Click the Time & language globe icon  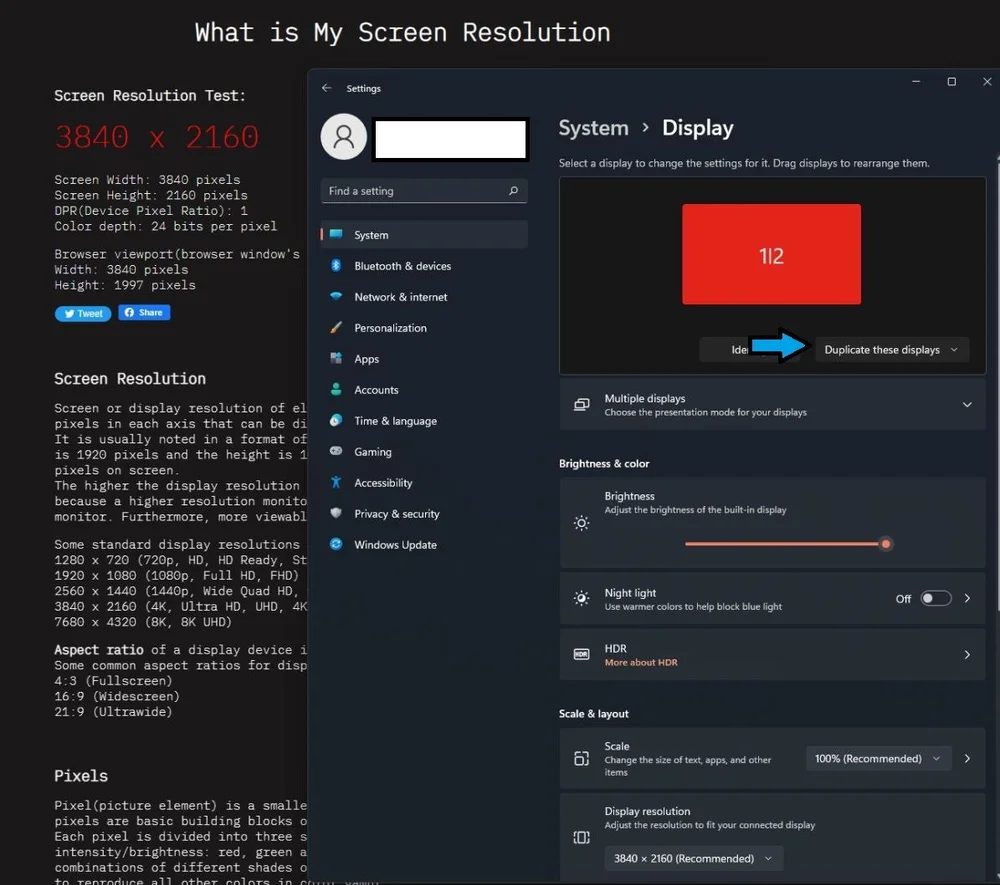coord(336,420)
